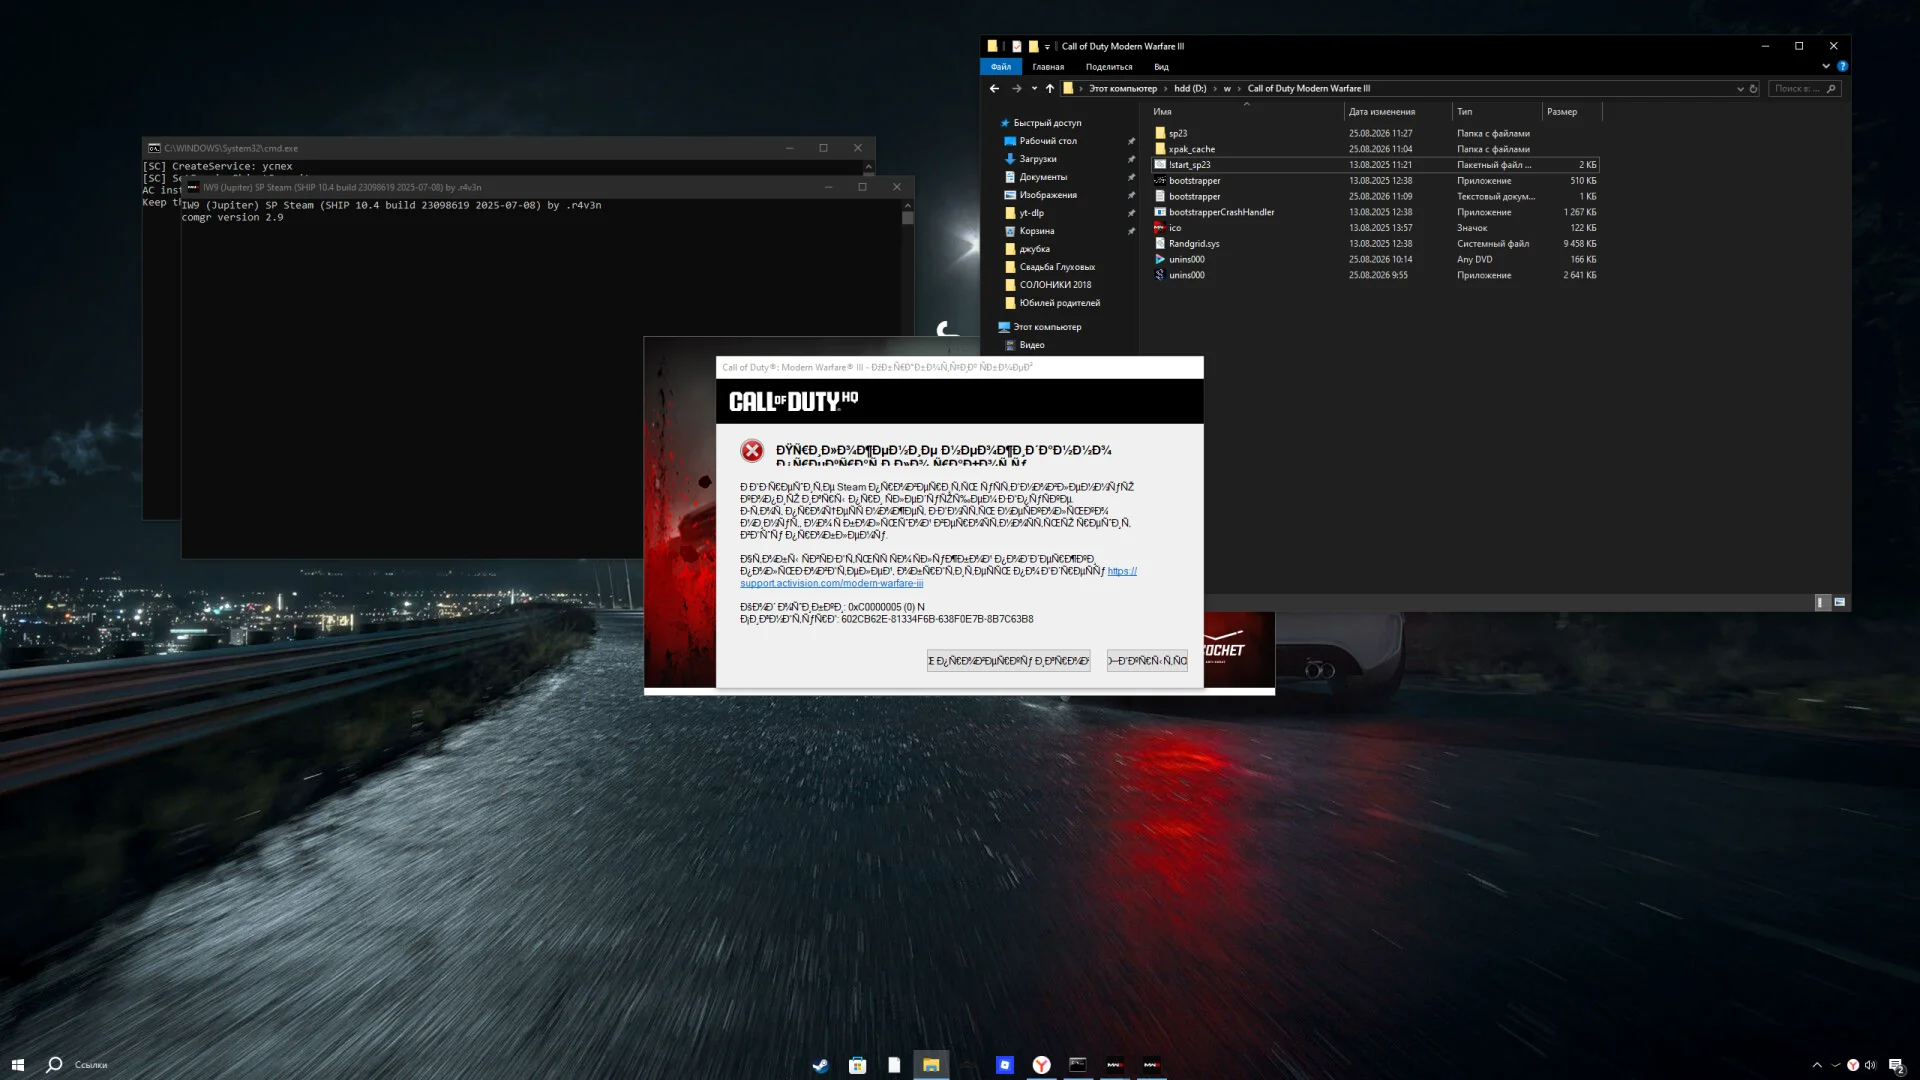
Task: Open the Поделиться ribbon tab
Action: [1109, 67]
